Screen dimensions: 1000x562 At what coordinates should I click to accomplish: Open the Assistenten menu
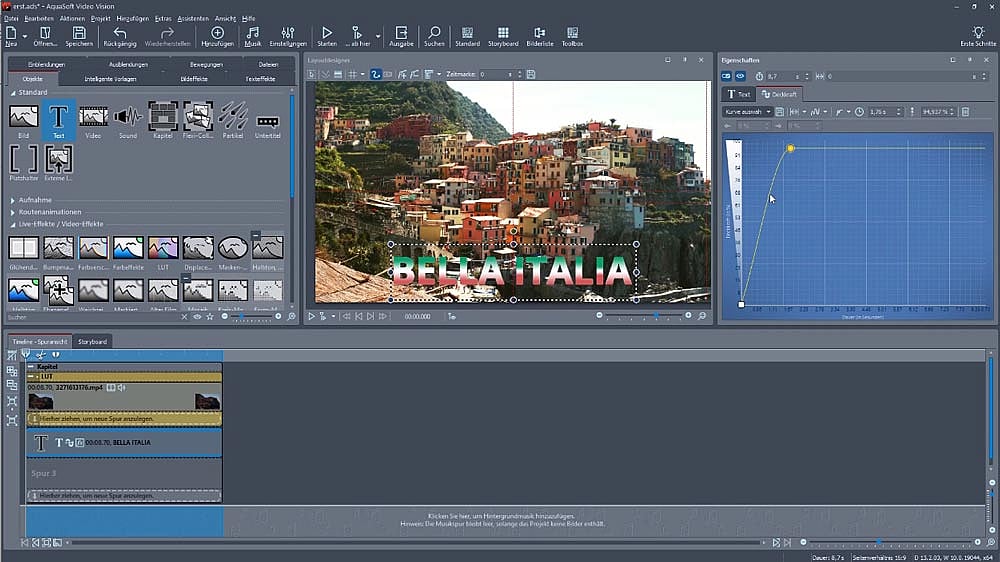192,18
